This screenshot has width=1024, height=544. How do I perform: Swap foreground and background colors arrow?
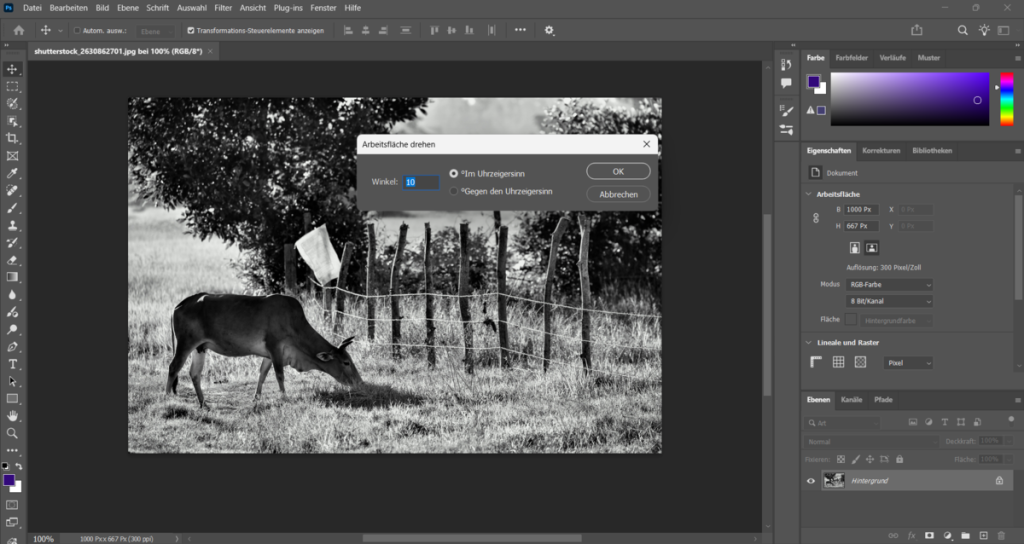pyautogui.click(x=18, y=466)
